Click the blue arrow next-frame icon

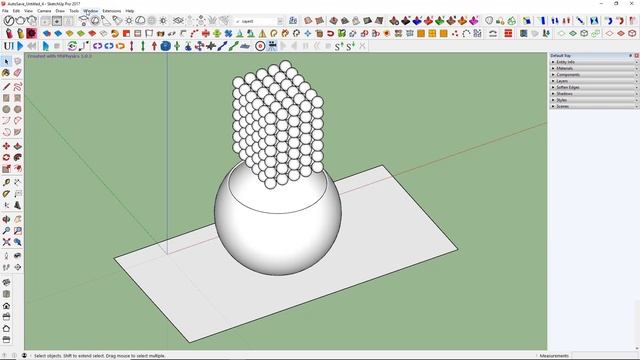45,46
